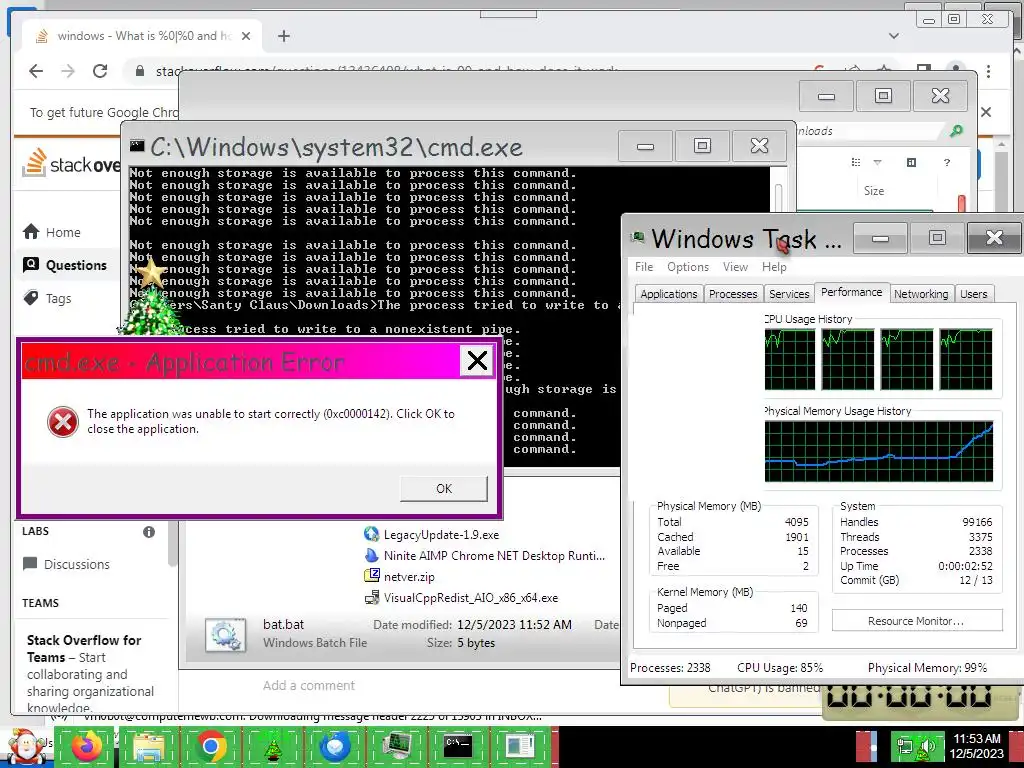Close the Stack Overflow tab in Chrome
Image resolution: width=1024 pixels, height=768 pixels.
pyautogui.click(x=246, y=36)
